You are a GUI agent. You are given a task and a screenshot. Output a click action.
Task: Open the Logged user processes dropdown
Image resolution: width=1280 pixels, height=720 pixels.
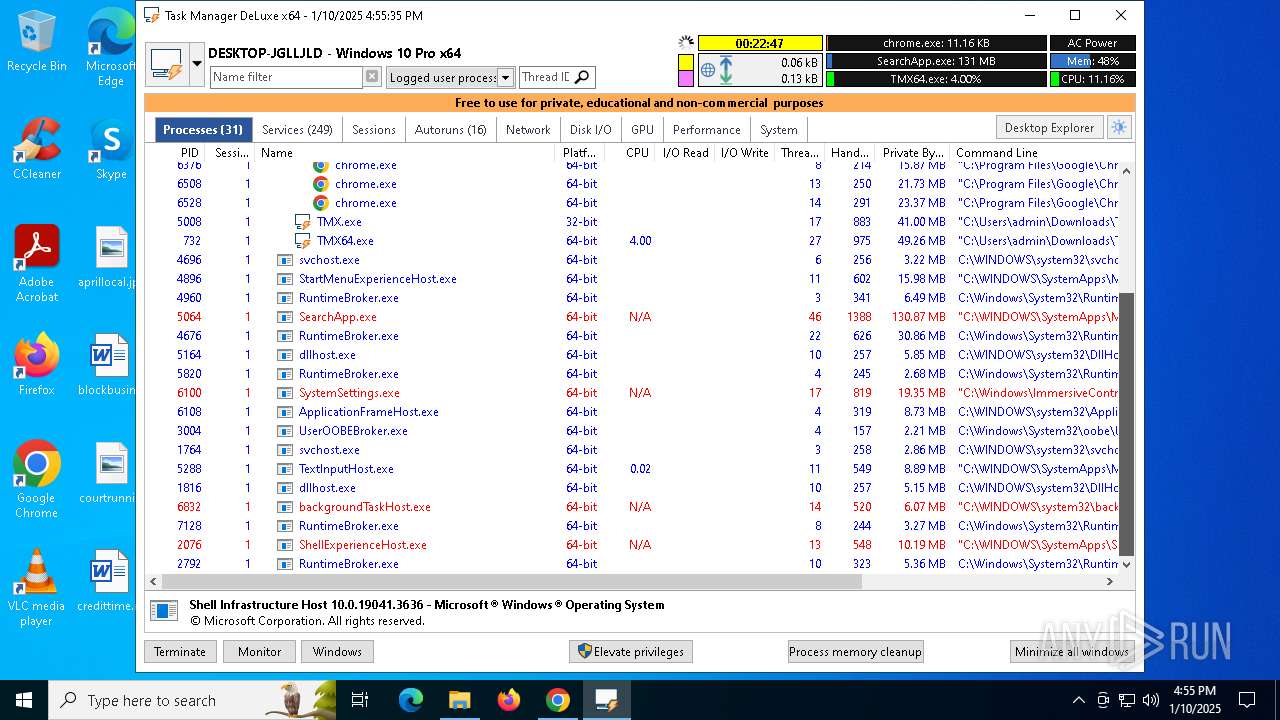(x=505, y=77)
